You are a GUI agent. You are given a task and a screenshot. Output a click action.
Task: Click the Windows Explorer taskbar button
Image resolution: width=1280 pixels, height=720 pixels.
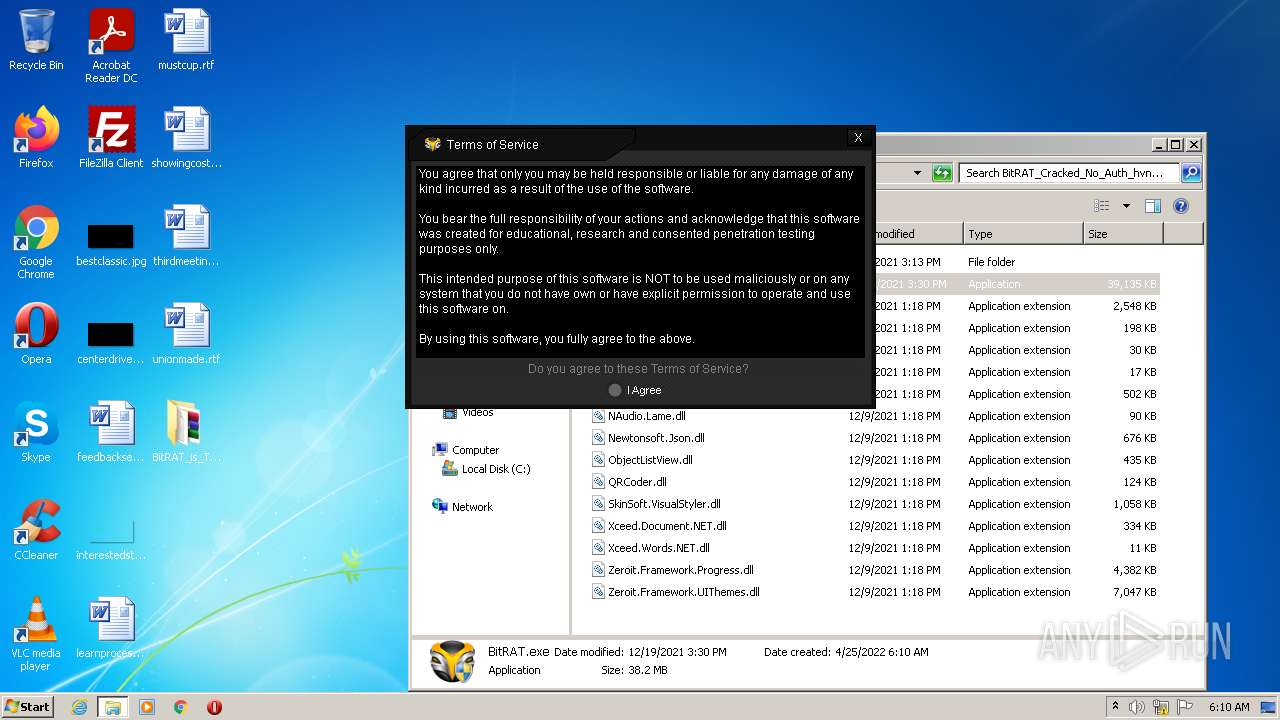[x=112, y=707]
